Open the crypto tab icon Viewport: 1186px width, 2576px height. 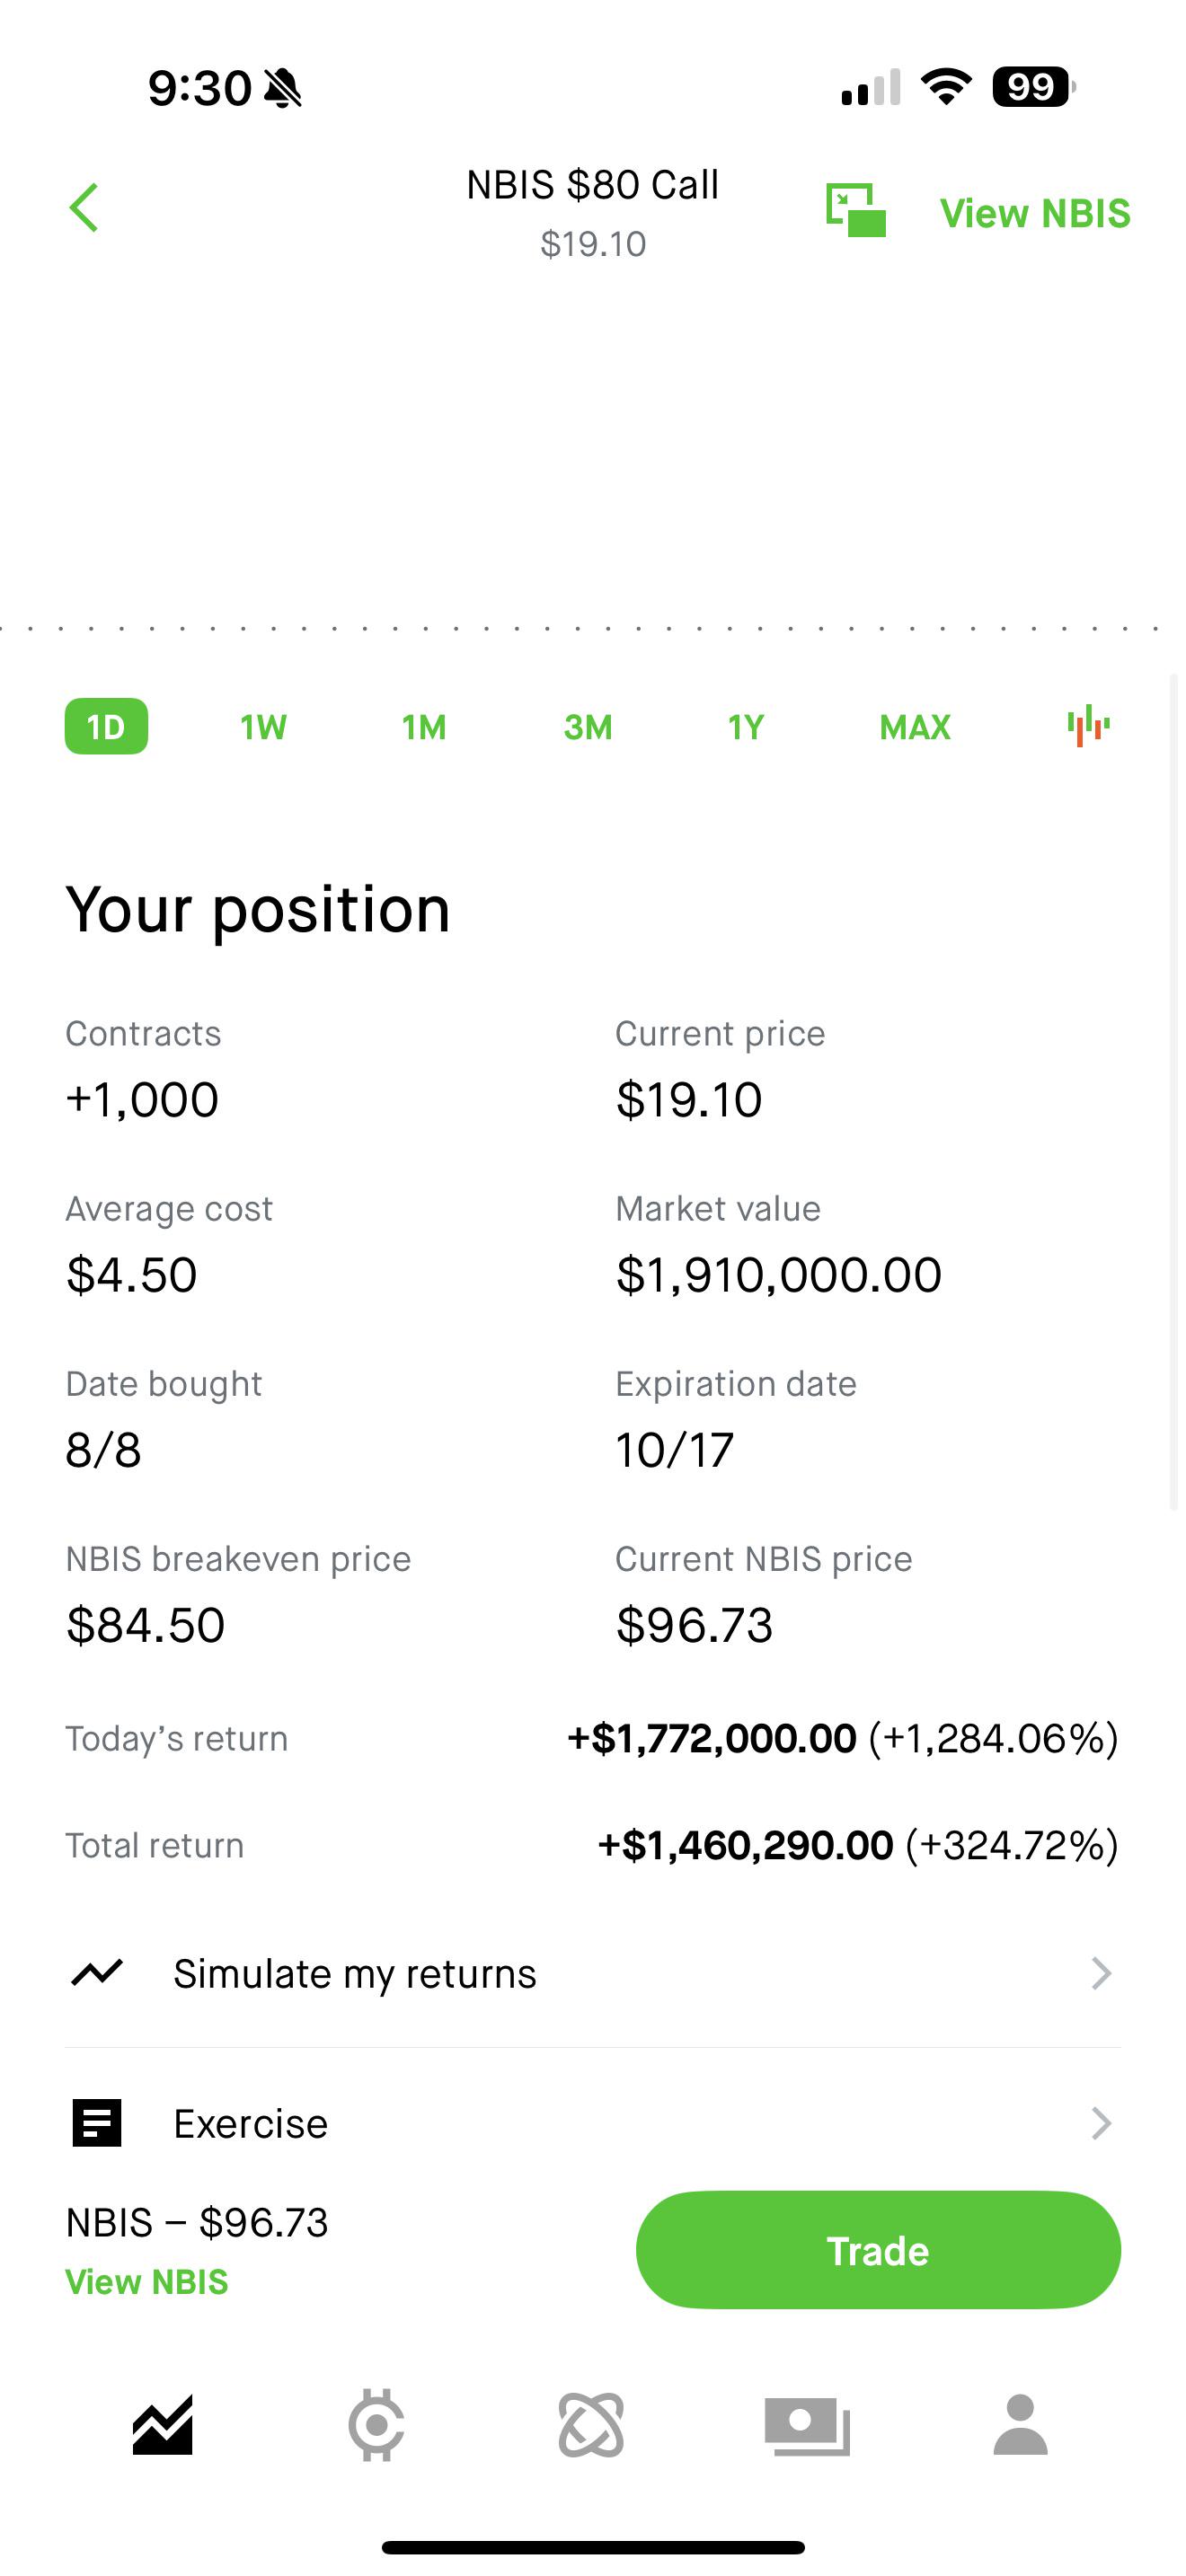pos(377,2425)
